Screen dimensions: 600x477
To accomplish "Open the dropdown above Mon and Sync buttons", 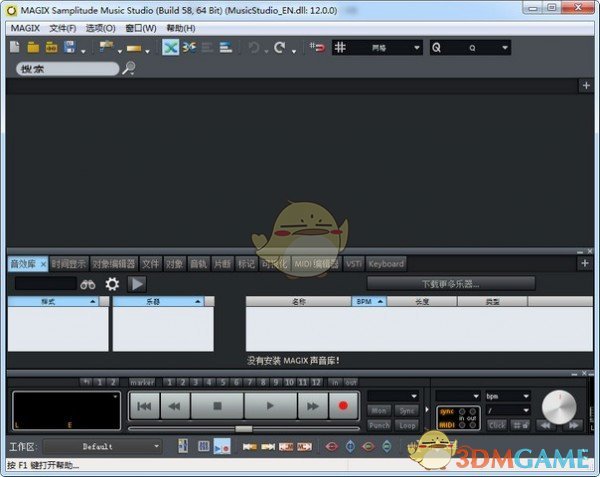I will coord(393,396).
